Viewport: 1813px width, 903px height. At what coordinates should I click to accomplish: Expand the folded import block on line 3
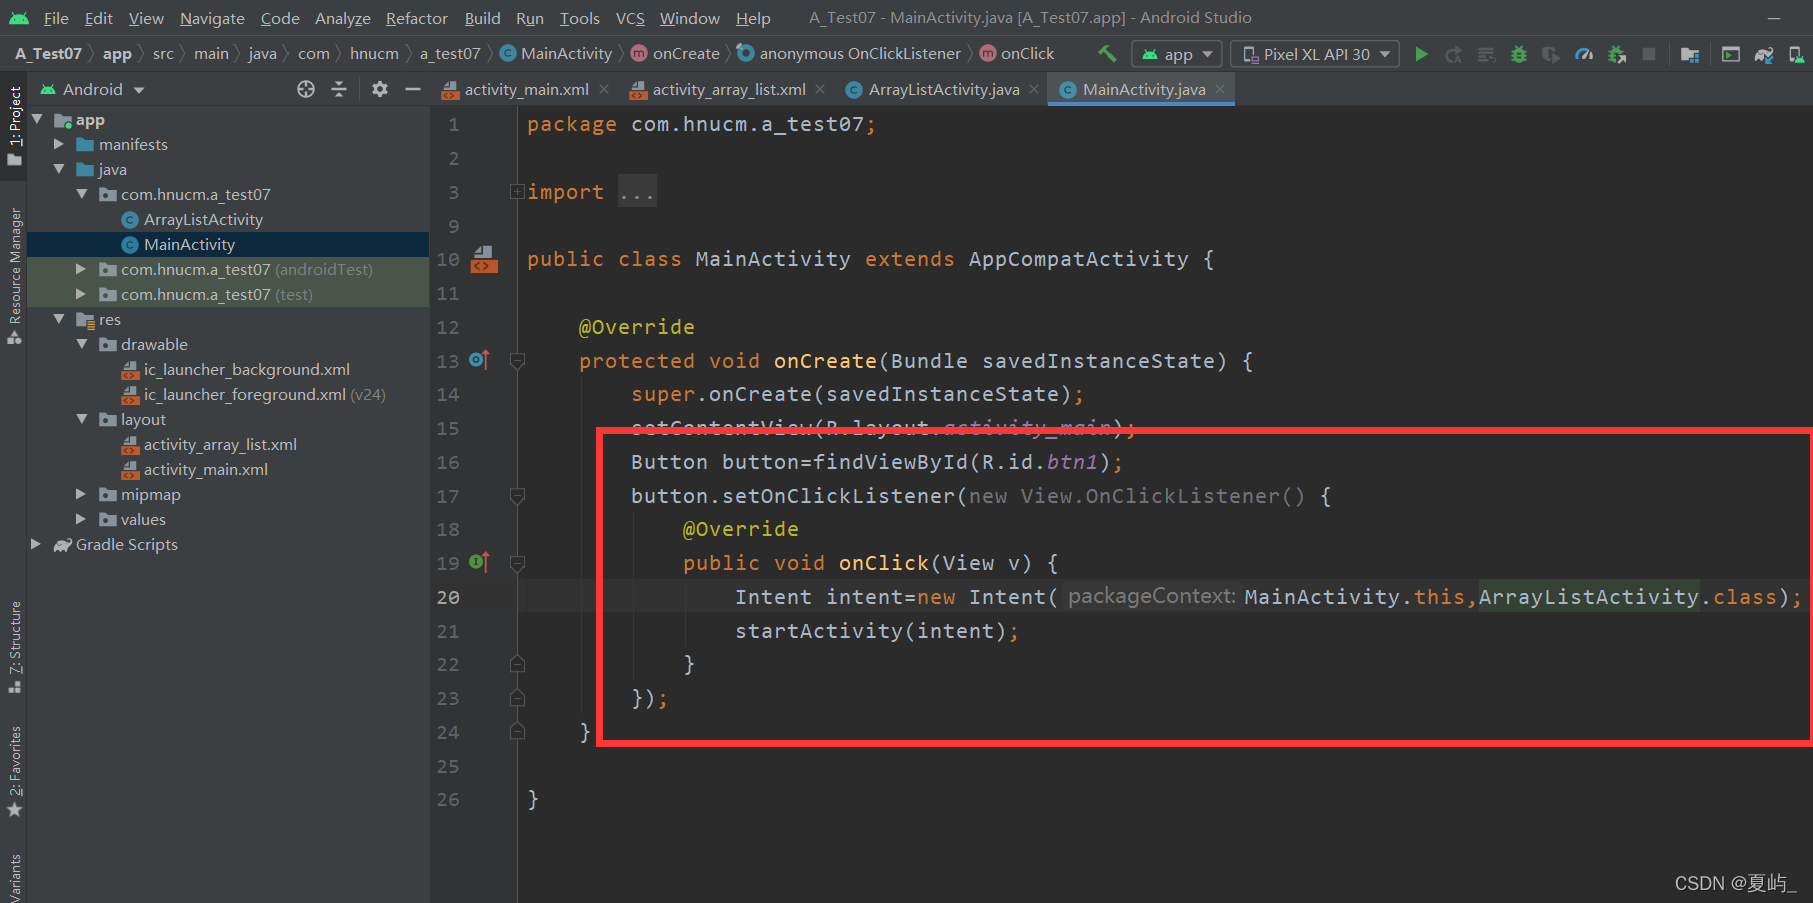(517, 192)
